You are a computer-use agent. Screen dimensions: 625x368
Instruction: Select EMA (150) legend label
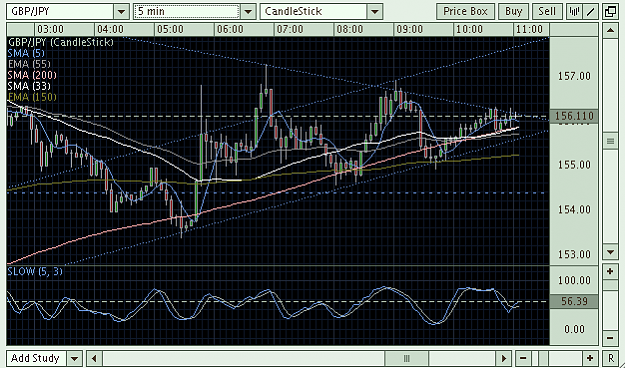(x=32, y=97)
